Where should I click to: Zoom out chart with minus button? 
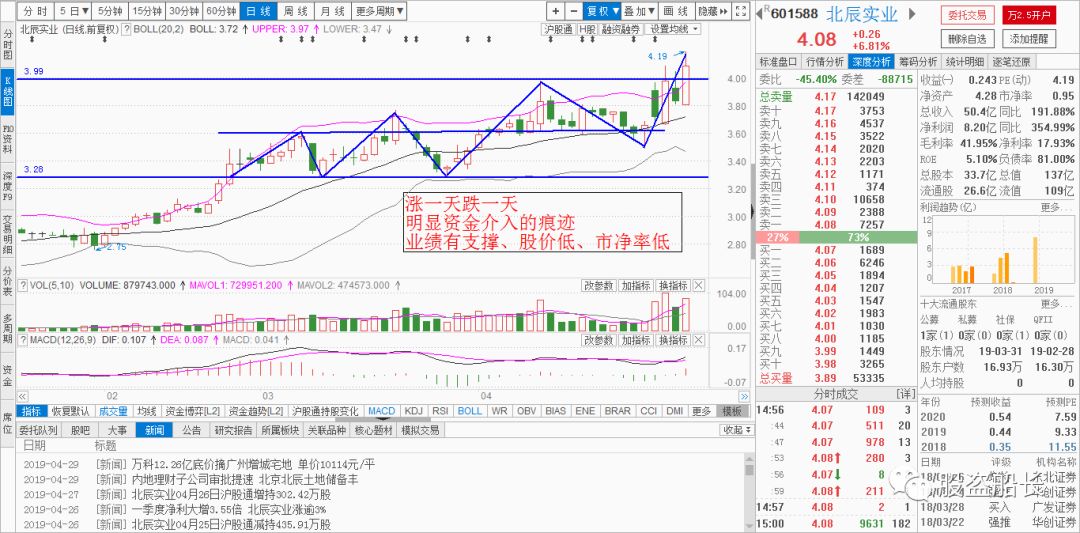tap(574, 11)
